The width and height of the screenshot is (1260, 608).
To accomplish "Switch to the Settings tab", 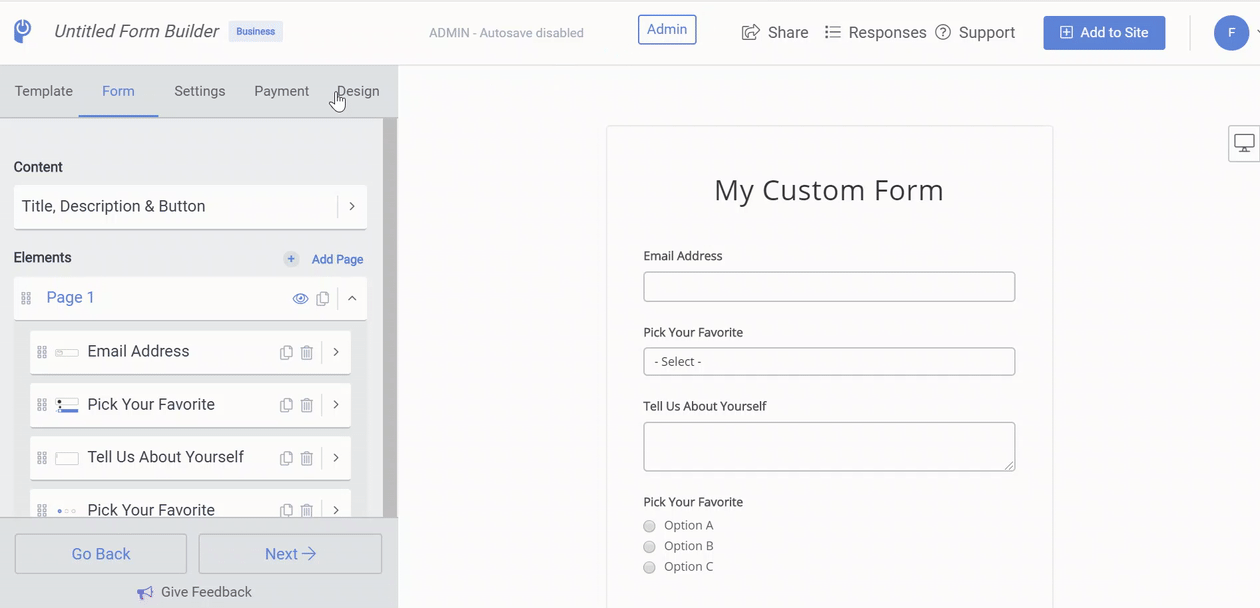I will [200, 91].
